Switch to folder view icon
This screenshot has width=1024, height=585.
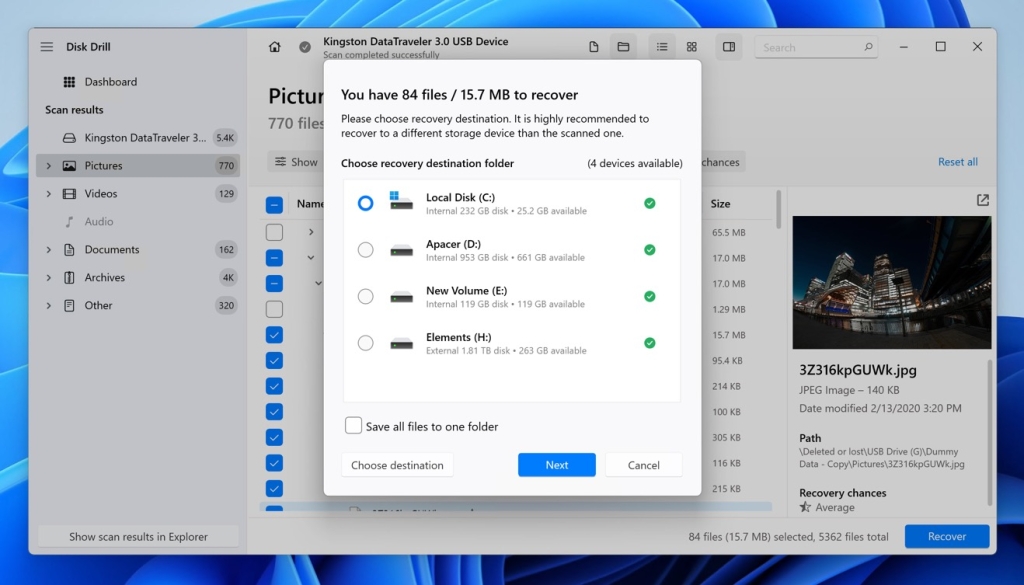(x=623, y=47)
